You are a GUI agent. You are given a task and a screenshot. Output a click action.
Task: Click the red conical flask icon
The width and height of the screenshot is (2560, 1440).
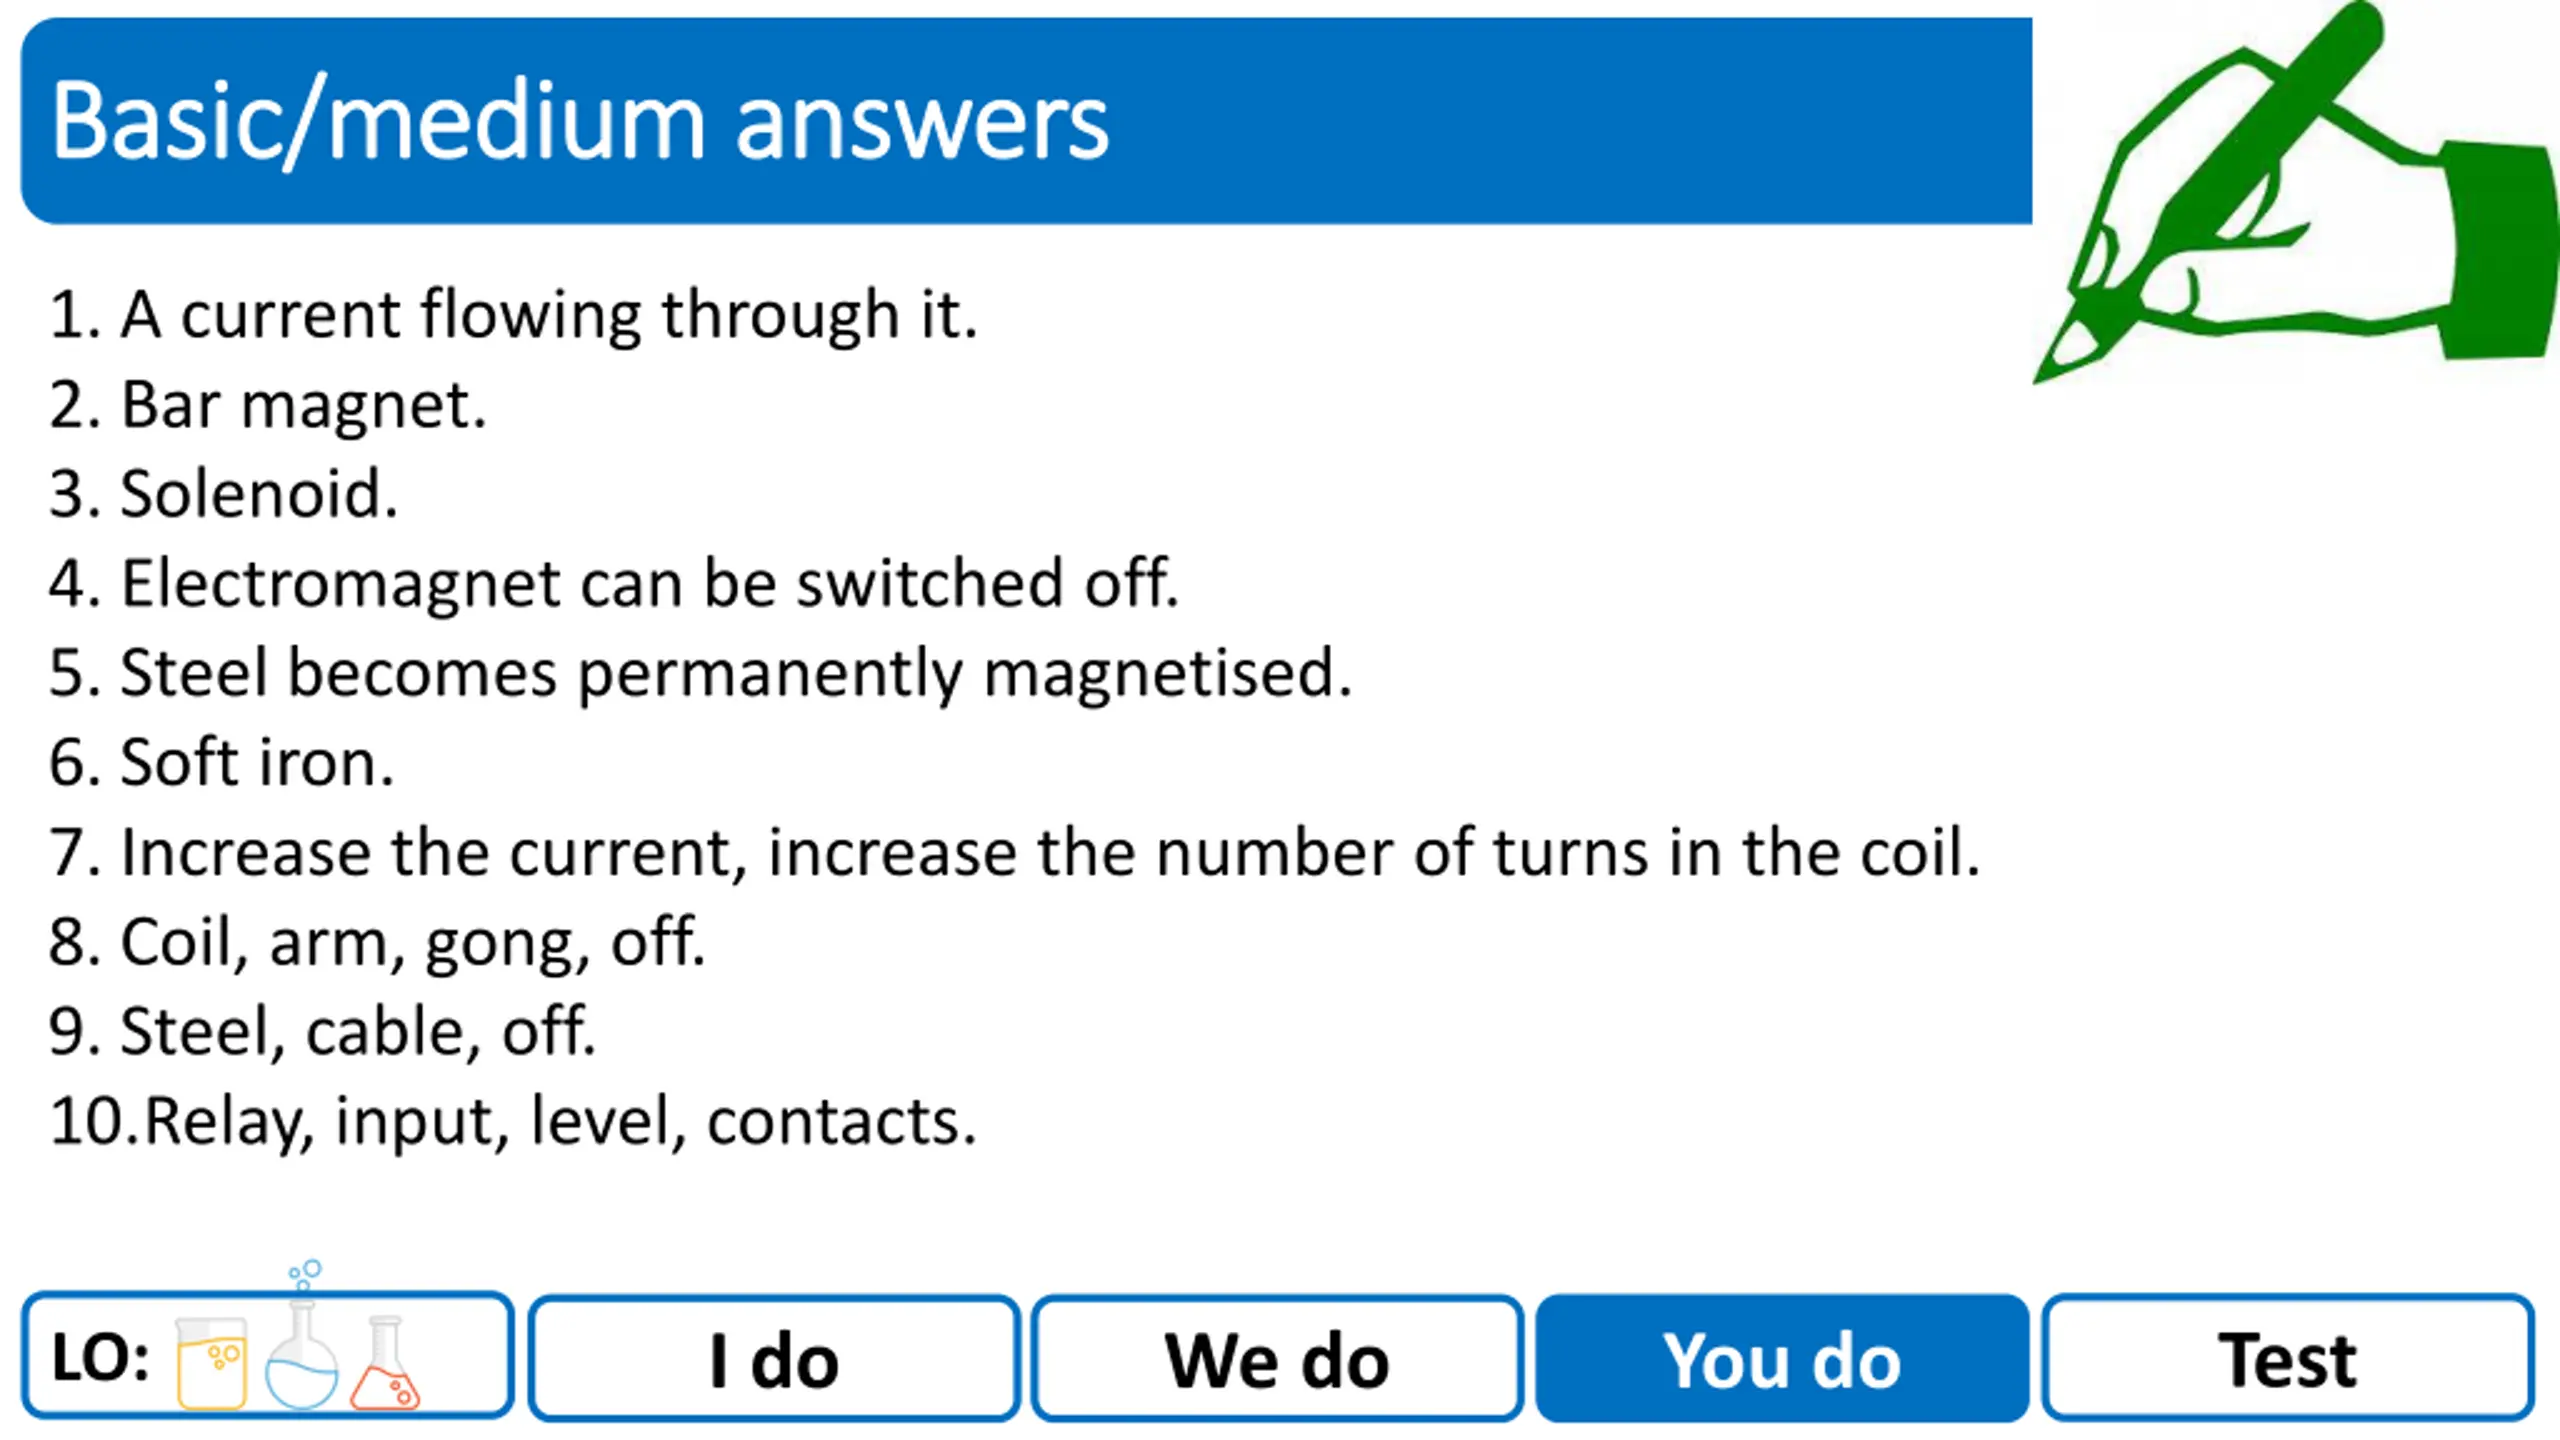(386, 1362)
